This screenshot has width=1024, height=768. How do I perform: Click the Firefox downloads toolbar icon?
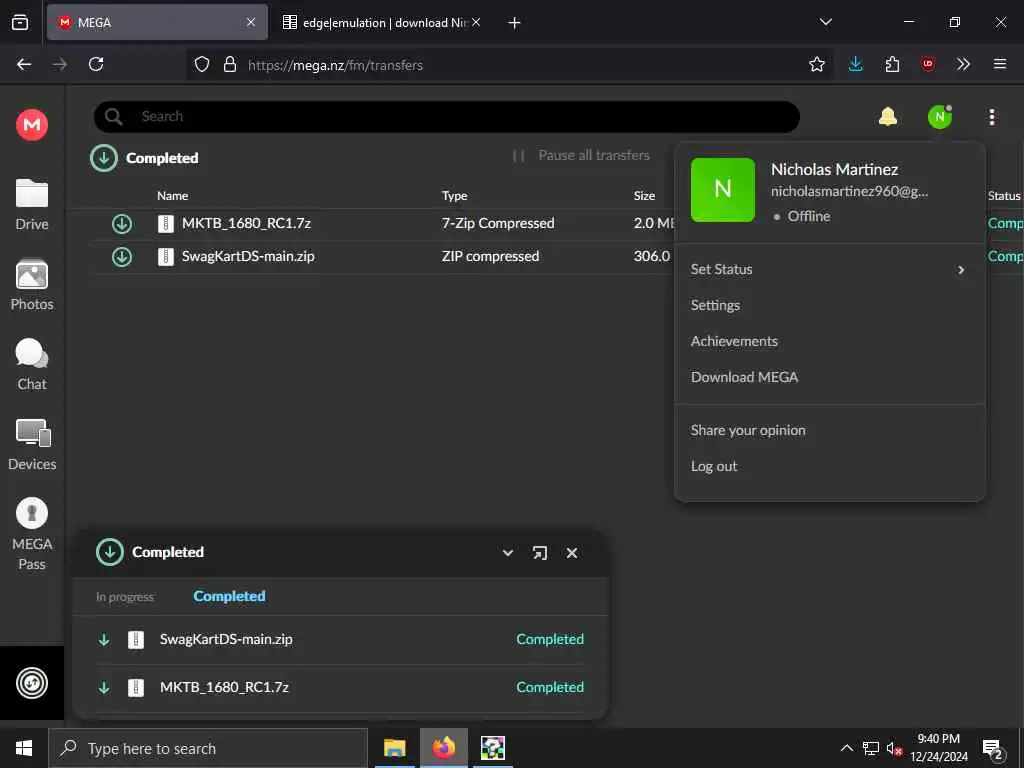[x=856, y=64]
